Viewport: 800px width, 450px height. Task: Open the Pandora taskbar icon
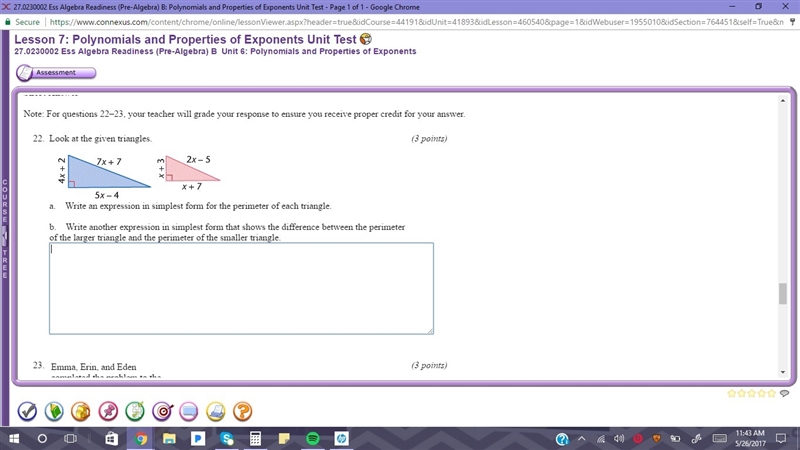point(198,439)
